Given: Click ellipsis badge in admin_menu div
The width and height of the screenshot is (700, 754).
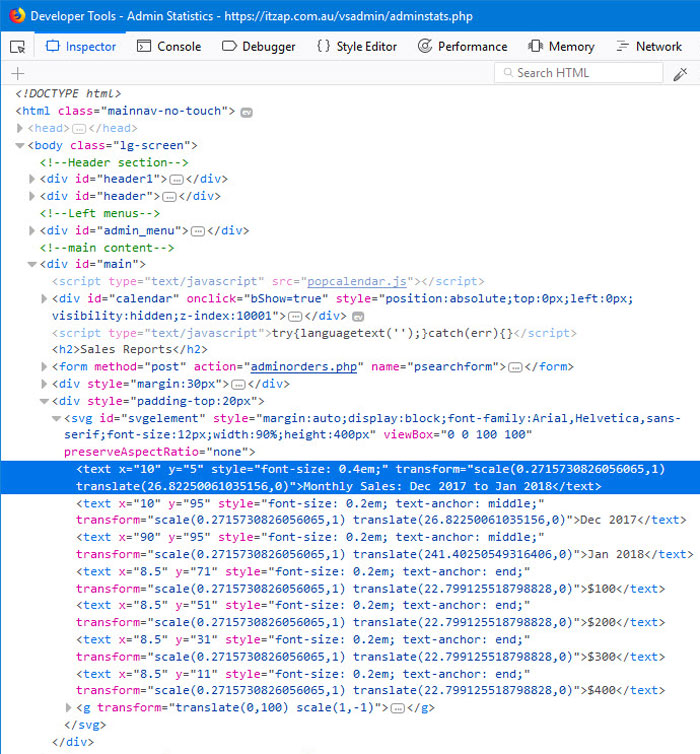Looking at the screenshot, I should pyautogui.click(x=198, y=231).
